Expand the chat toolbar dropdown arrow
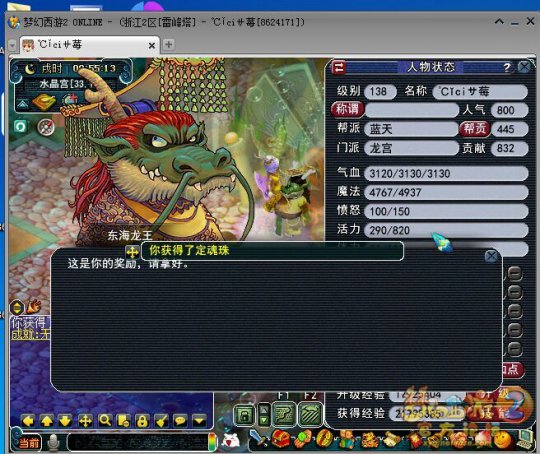The height and width of the screenshot is (454, 540). 199,421
